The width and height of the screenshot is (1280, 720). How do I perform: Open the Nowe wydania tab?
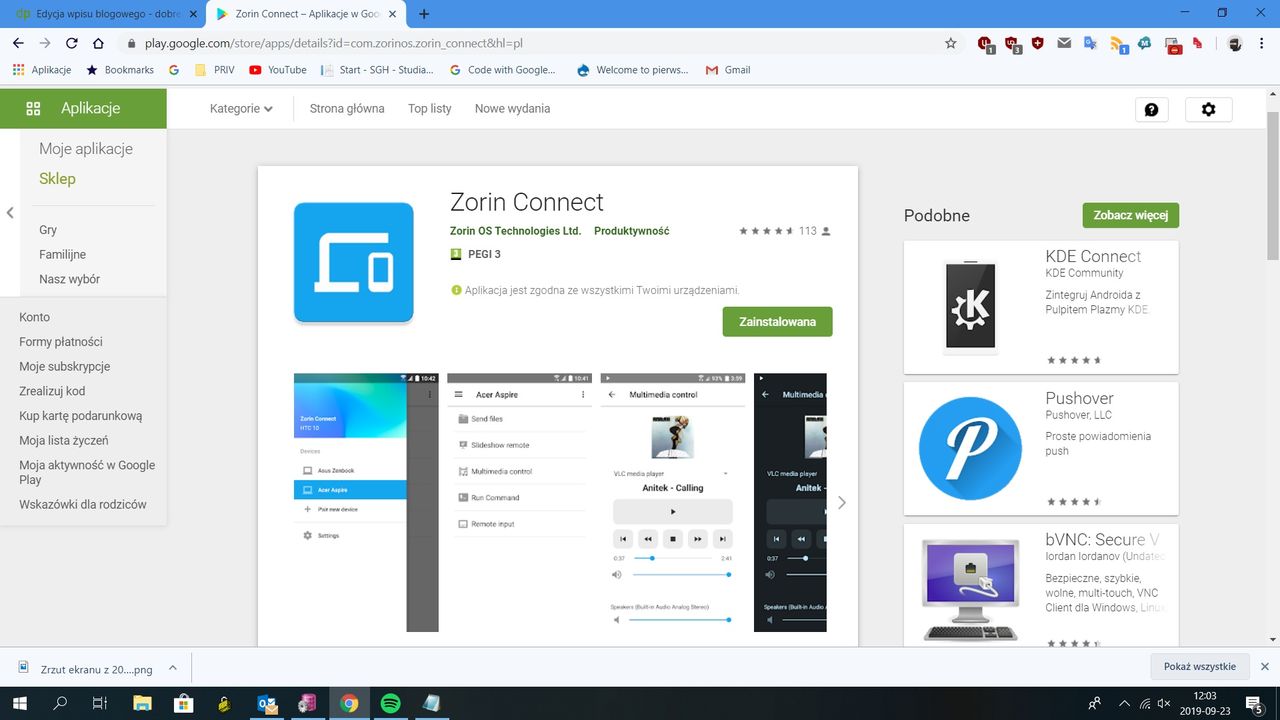[512, 109]
